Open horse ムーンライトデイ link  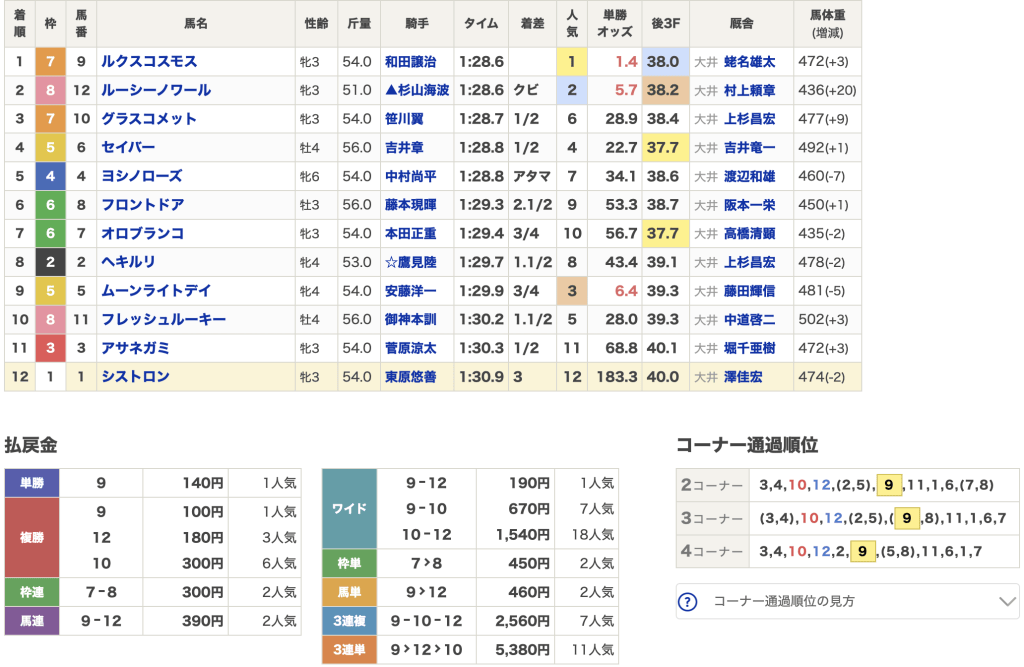pos(156,291)
